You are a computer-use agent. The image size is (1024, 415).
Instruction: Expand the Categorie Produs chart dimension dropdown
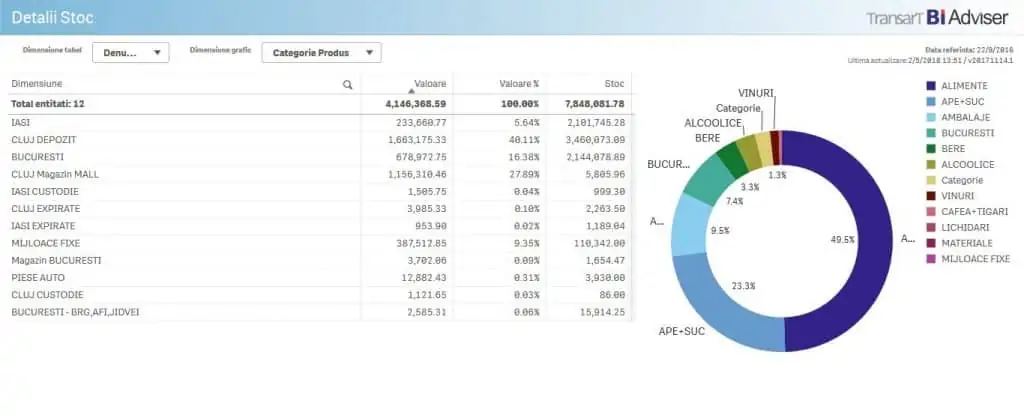(321, 53)
